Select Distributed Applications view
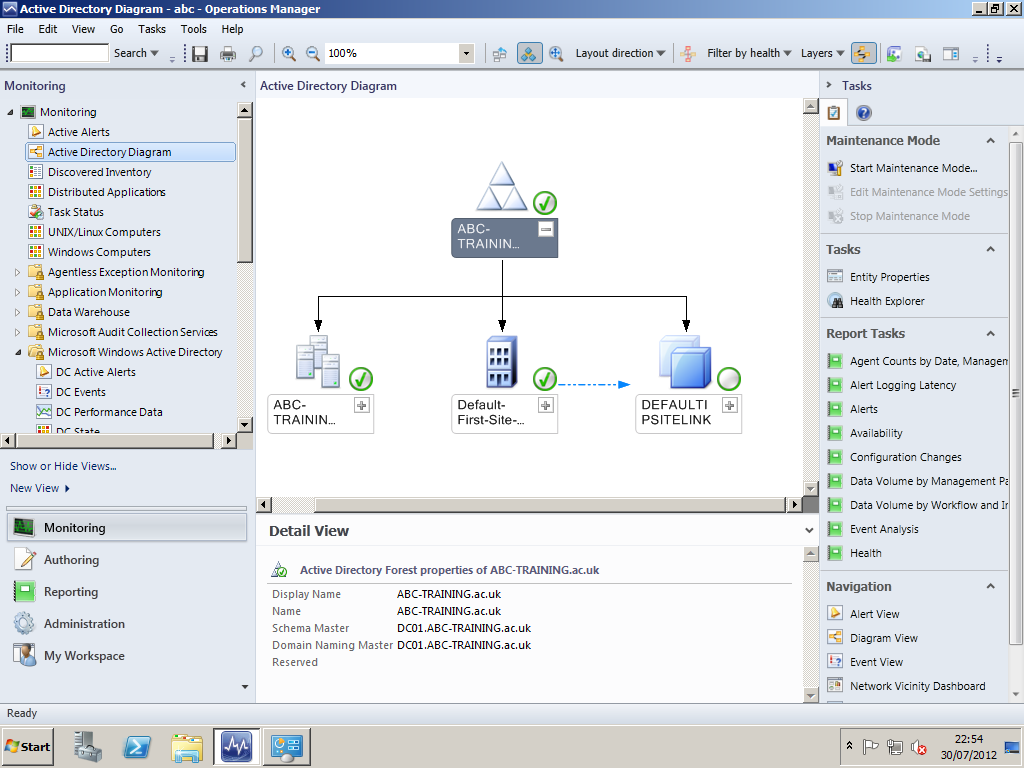 [x=106, y=192]
